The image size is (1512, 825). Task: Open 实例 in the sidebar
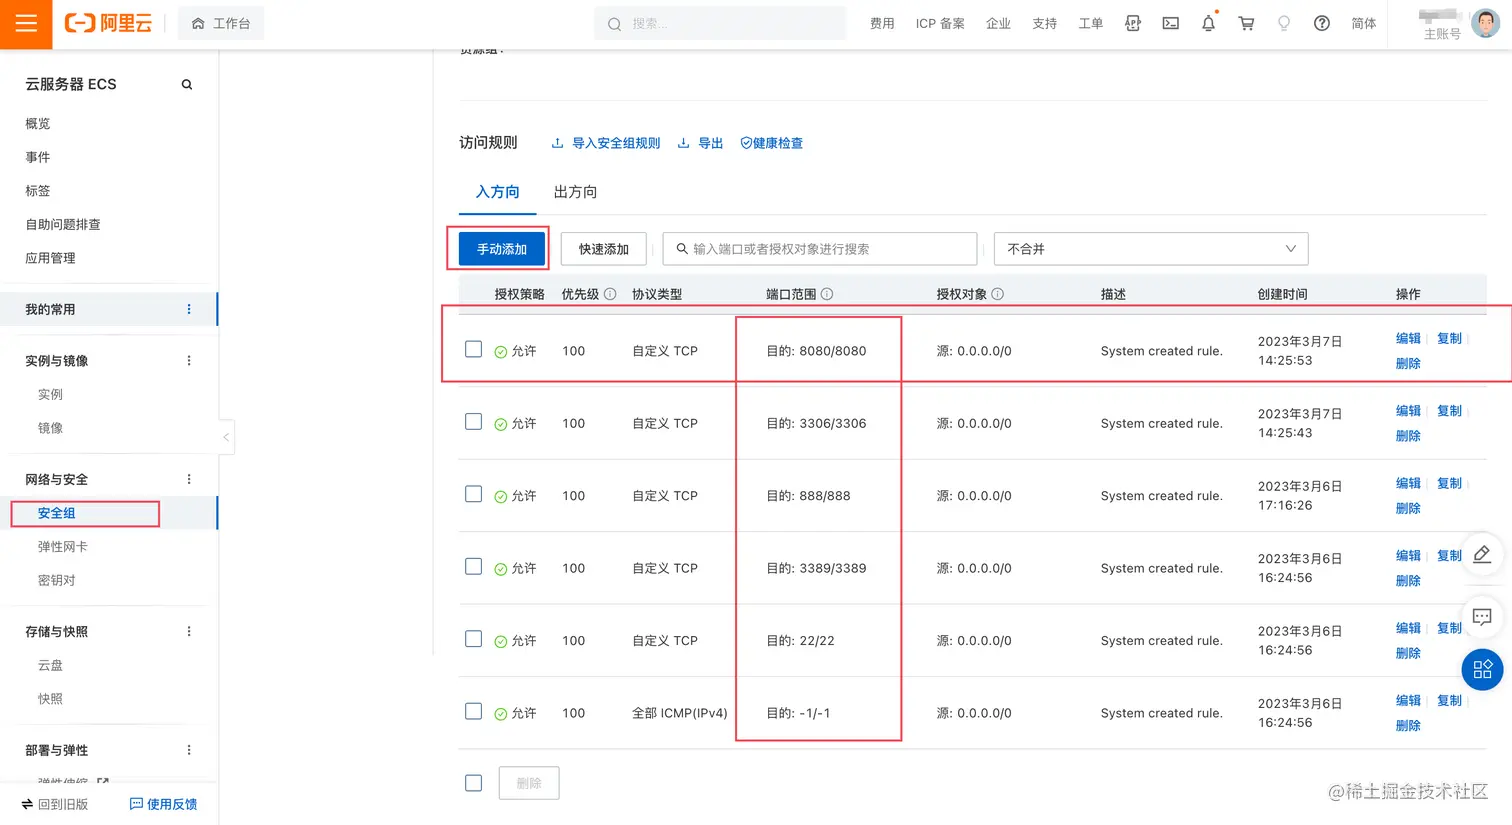pyautogui.click(x=50, y=394)
